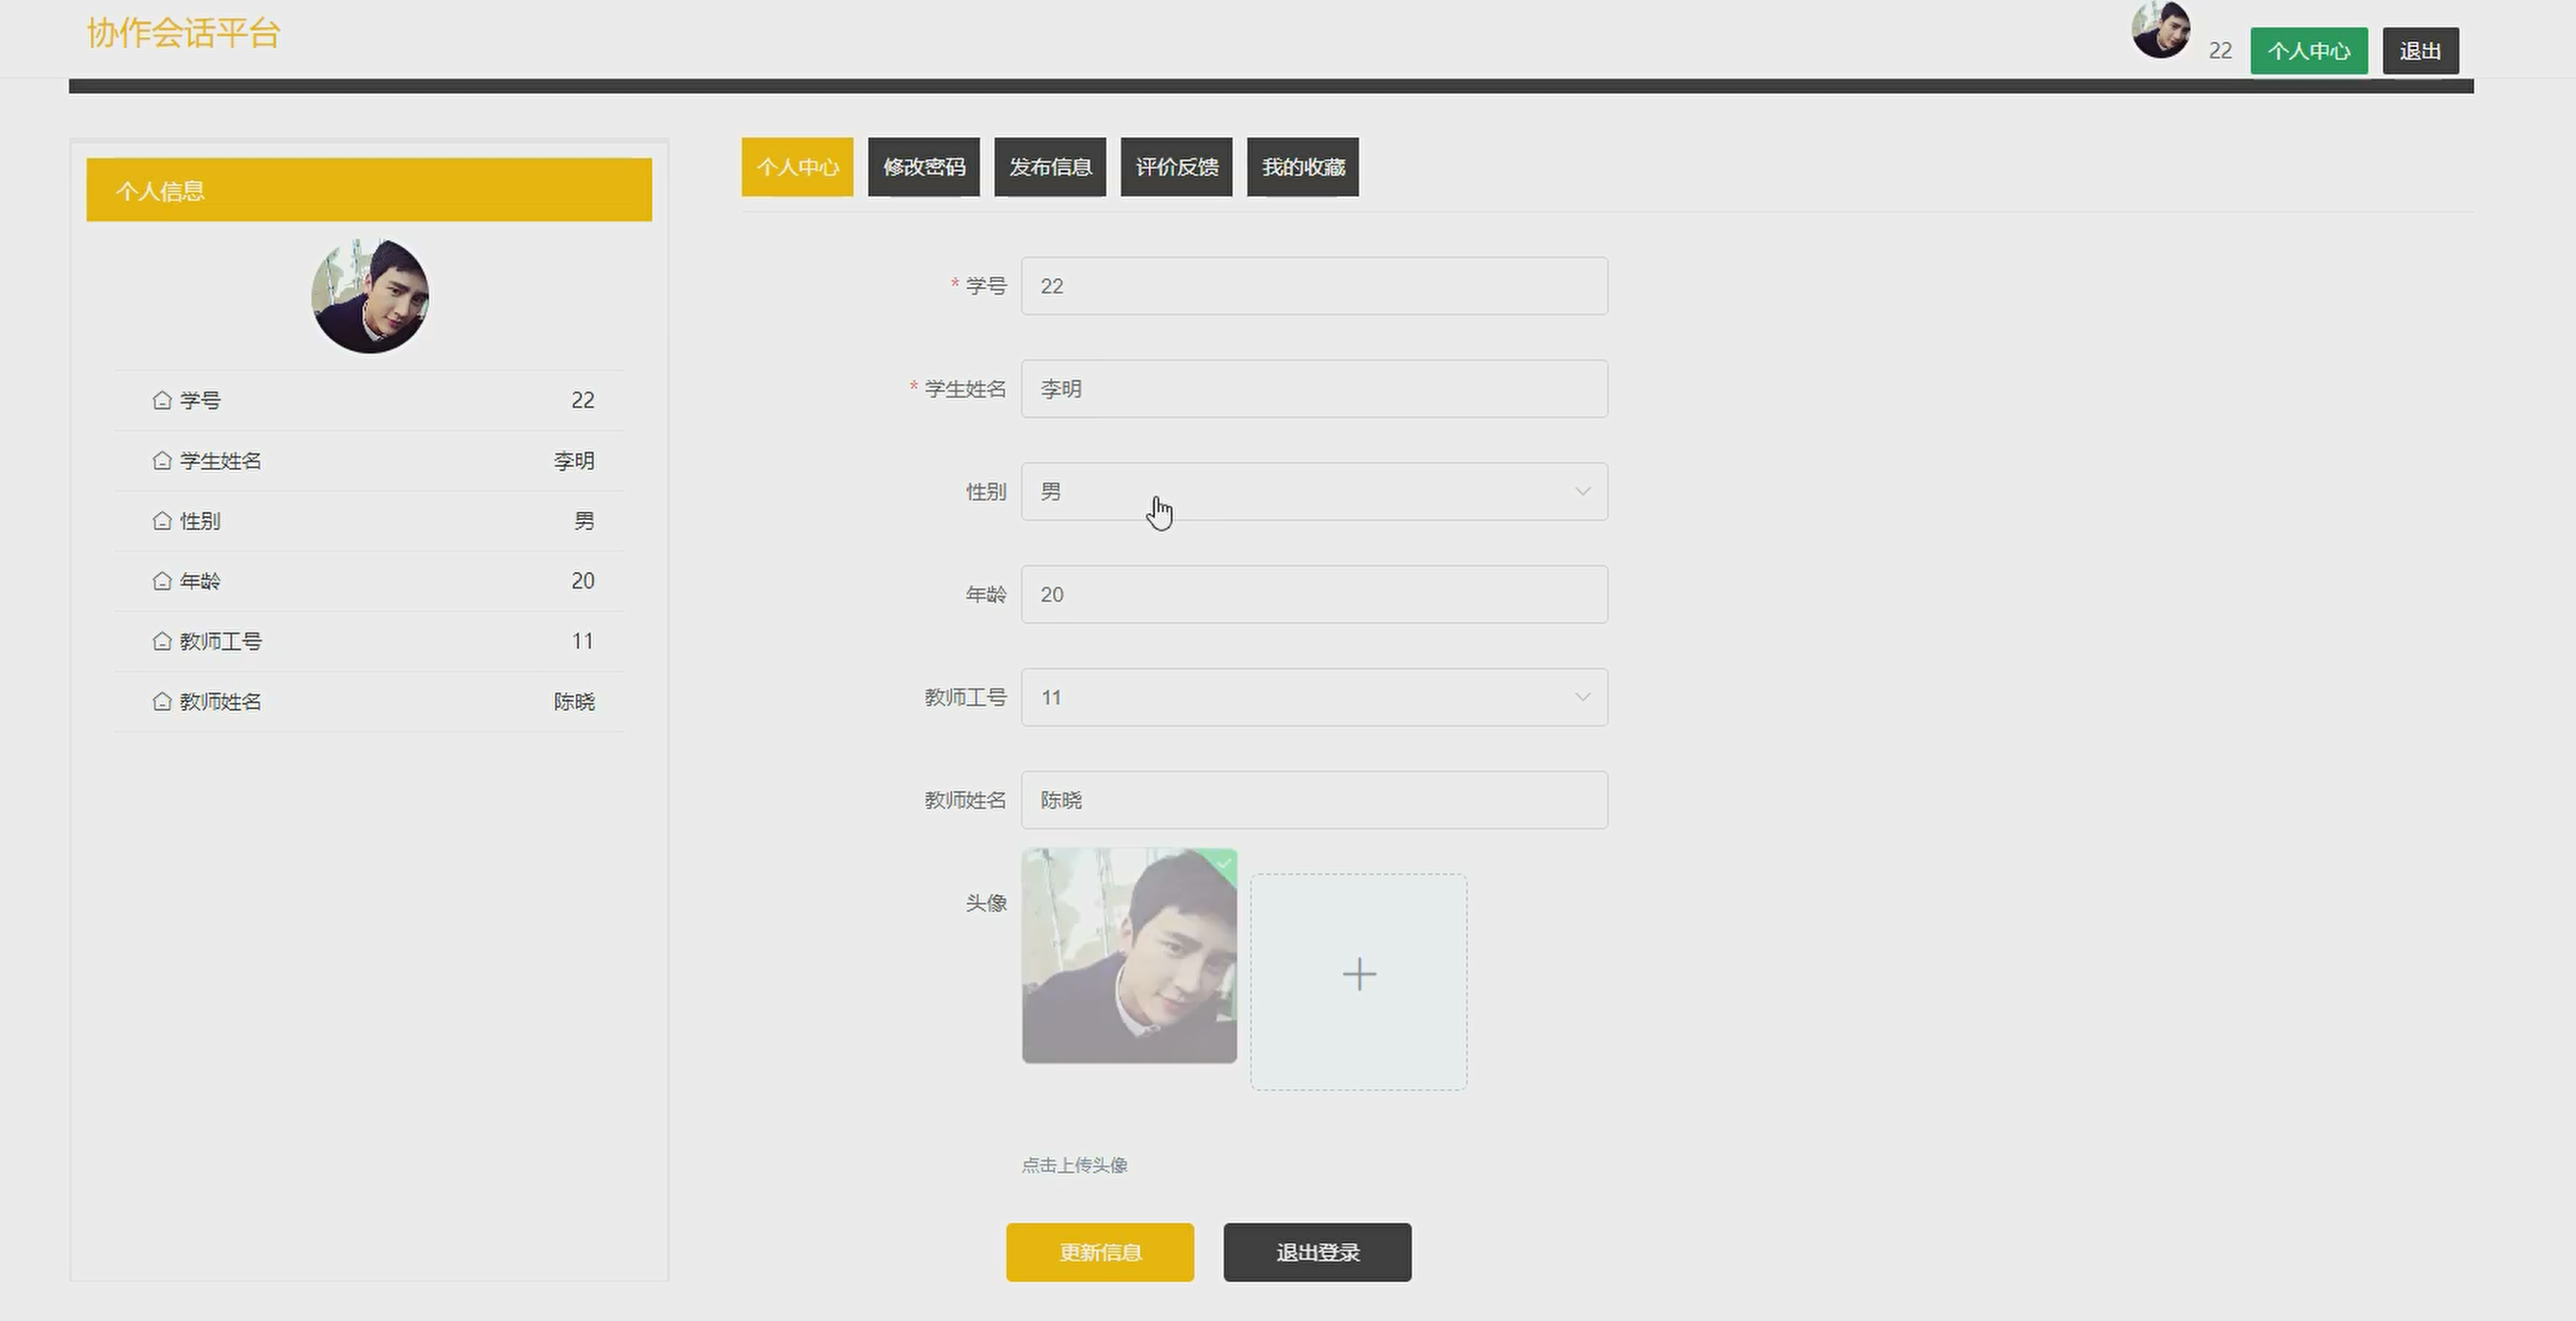Select the uploaded avatar photo thumbnail
Image resolution: width=2576 pixels, height=1321 pixels.
point(1129,956)
